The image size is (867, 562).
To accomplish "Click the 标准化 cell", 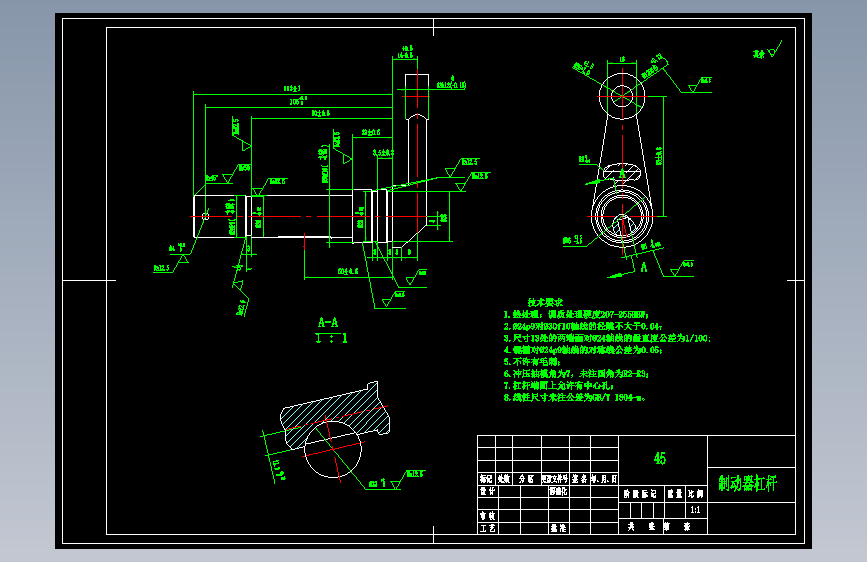I will click(x=558, y=491).
